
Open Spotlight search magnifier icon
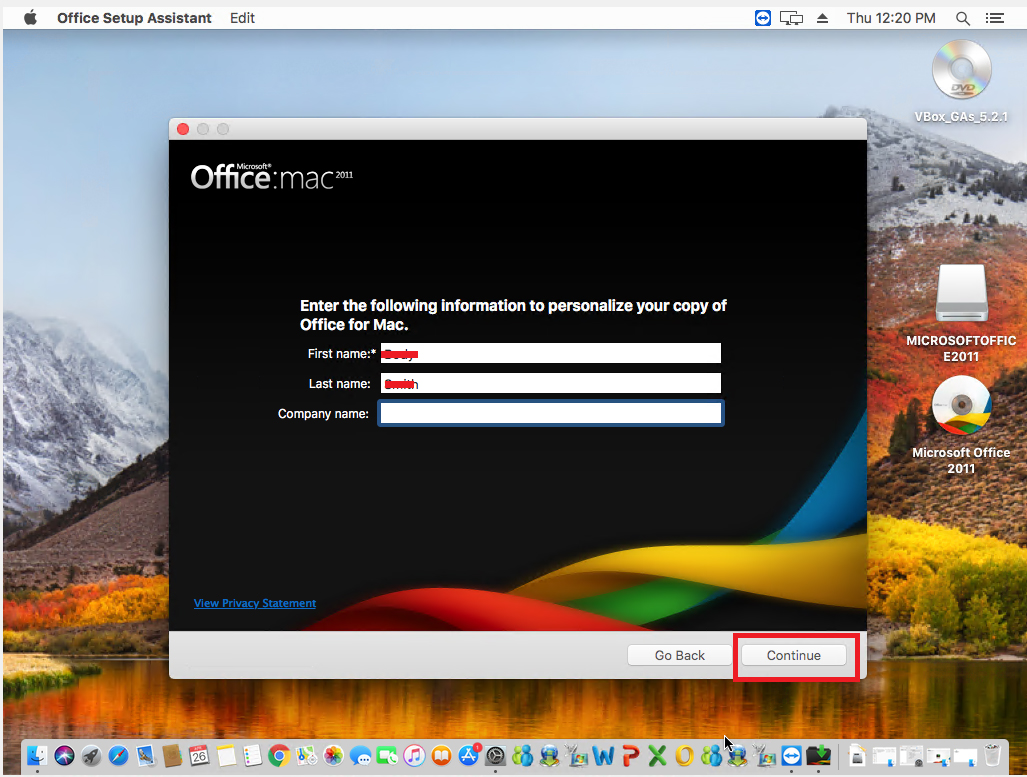point(963,18)
